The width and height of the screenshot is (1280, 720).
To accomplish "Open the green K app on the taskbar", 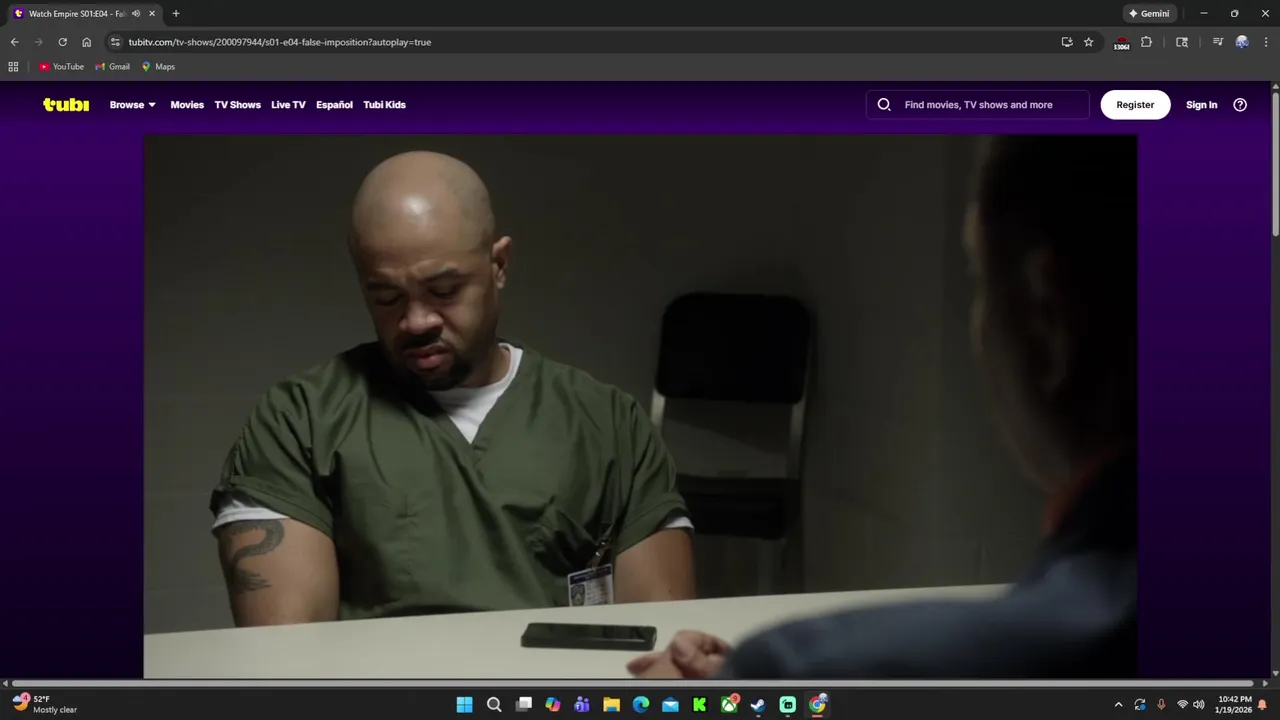I will (700, 705).
